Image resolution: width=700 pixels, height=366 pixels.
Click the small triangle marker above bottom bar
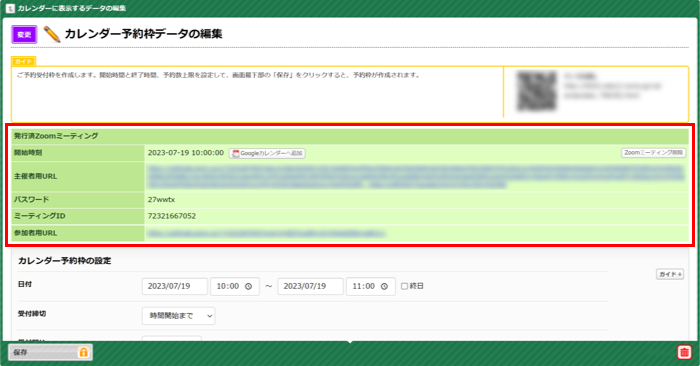click(350, 342)
